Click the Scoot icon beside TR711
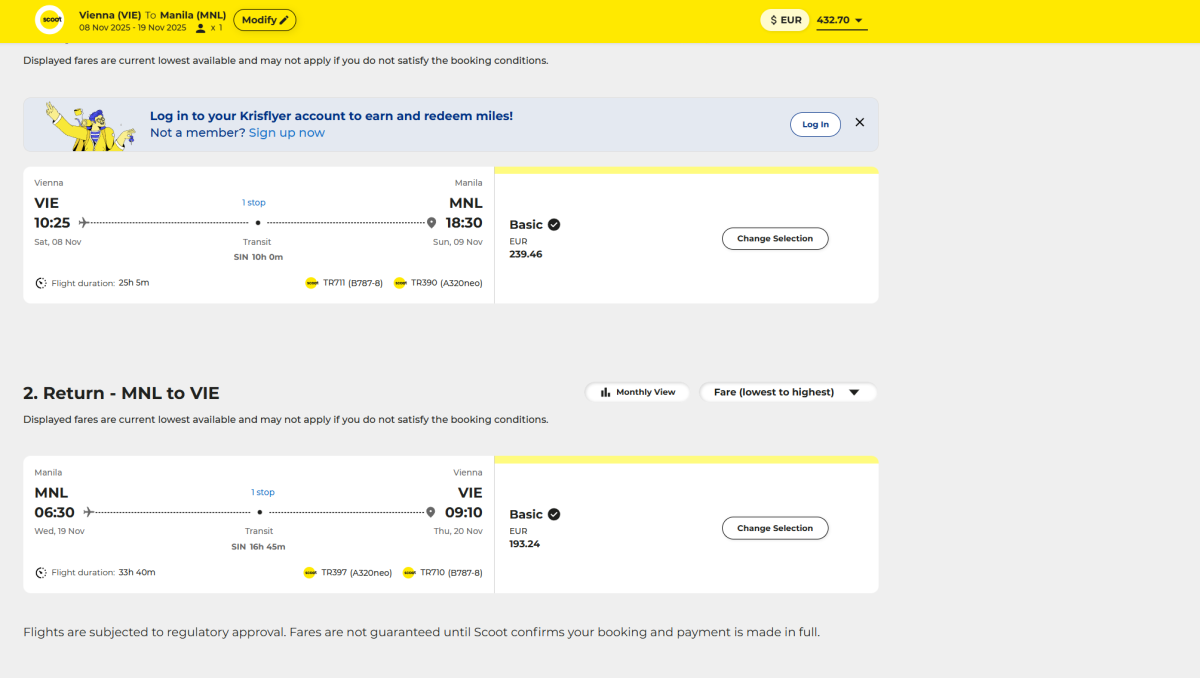This screenshot has width=1200, height=678. 311,283
